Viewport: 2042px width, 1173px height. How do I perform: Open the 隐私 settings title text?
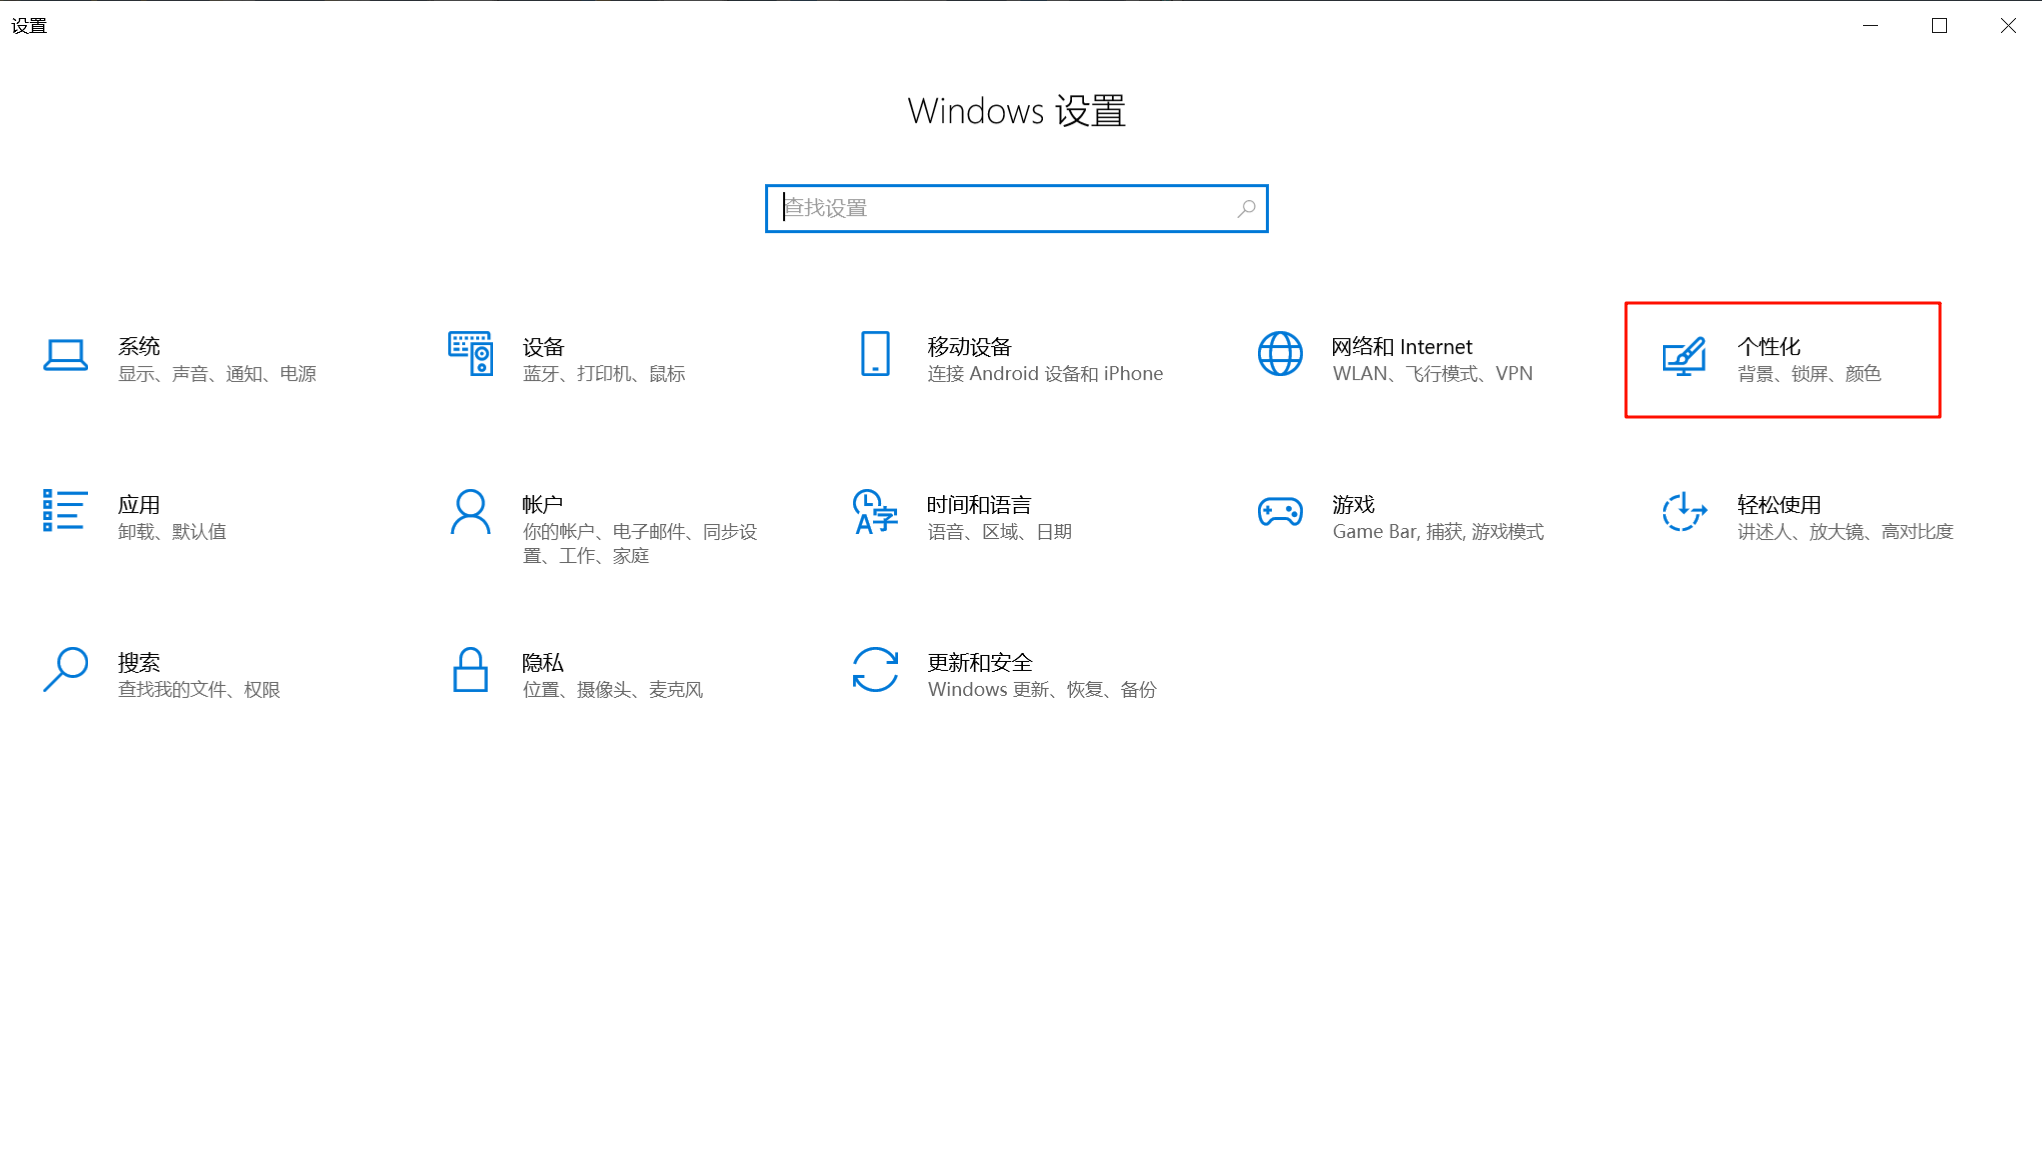point(543,662)
